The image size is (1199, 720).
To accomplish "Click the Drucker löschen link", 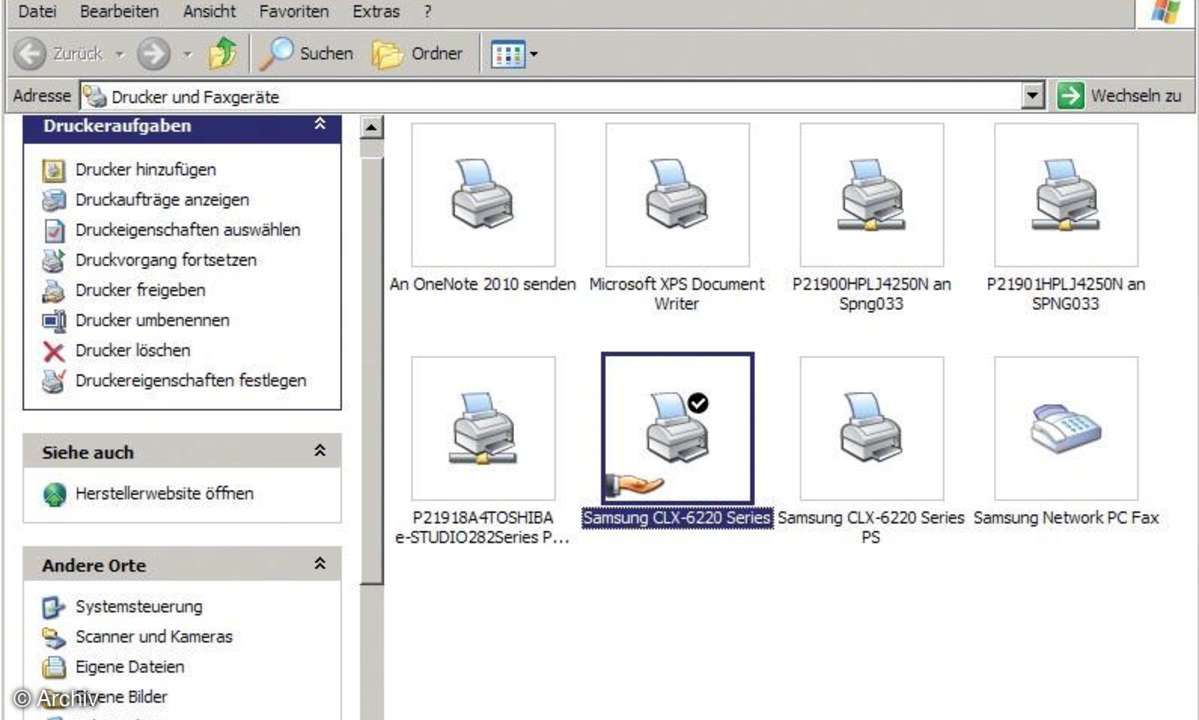I will point(133,350).
